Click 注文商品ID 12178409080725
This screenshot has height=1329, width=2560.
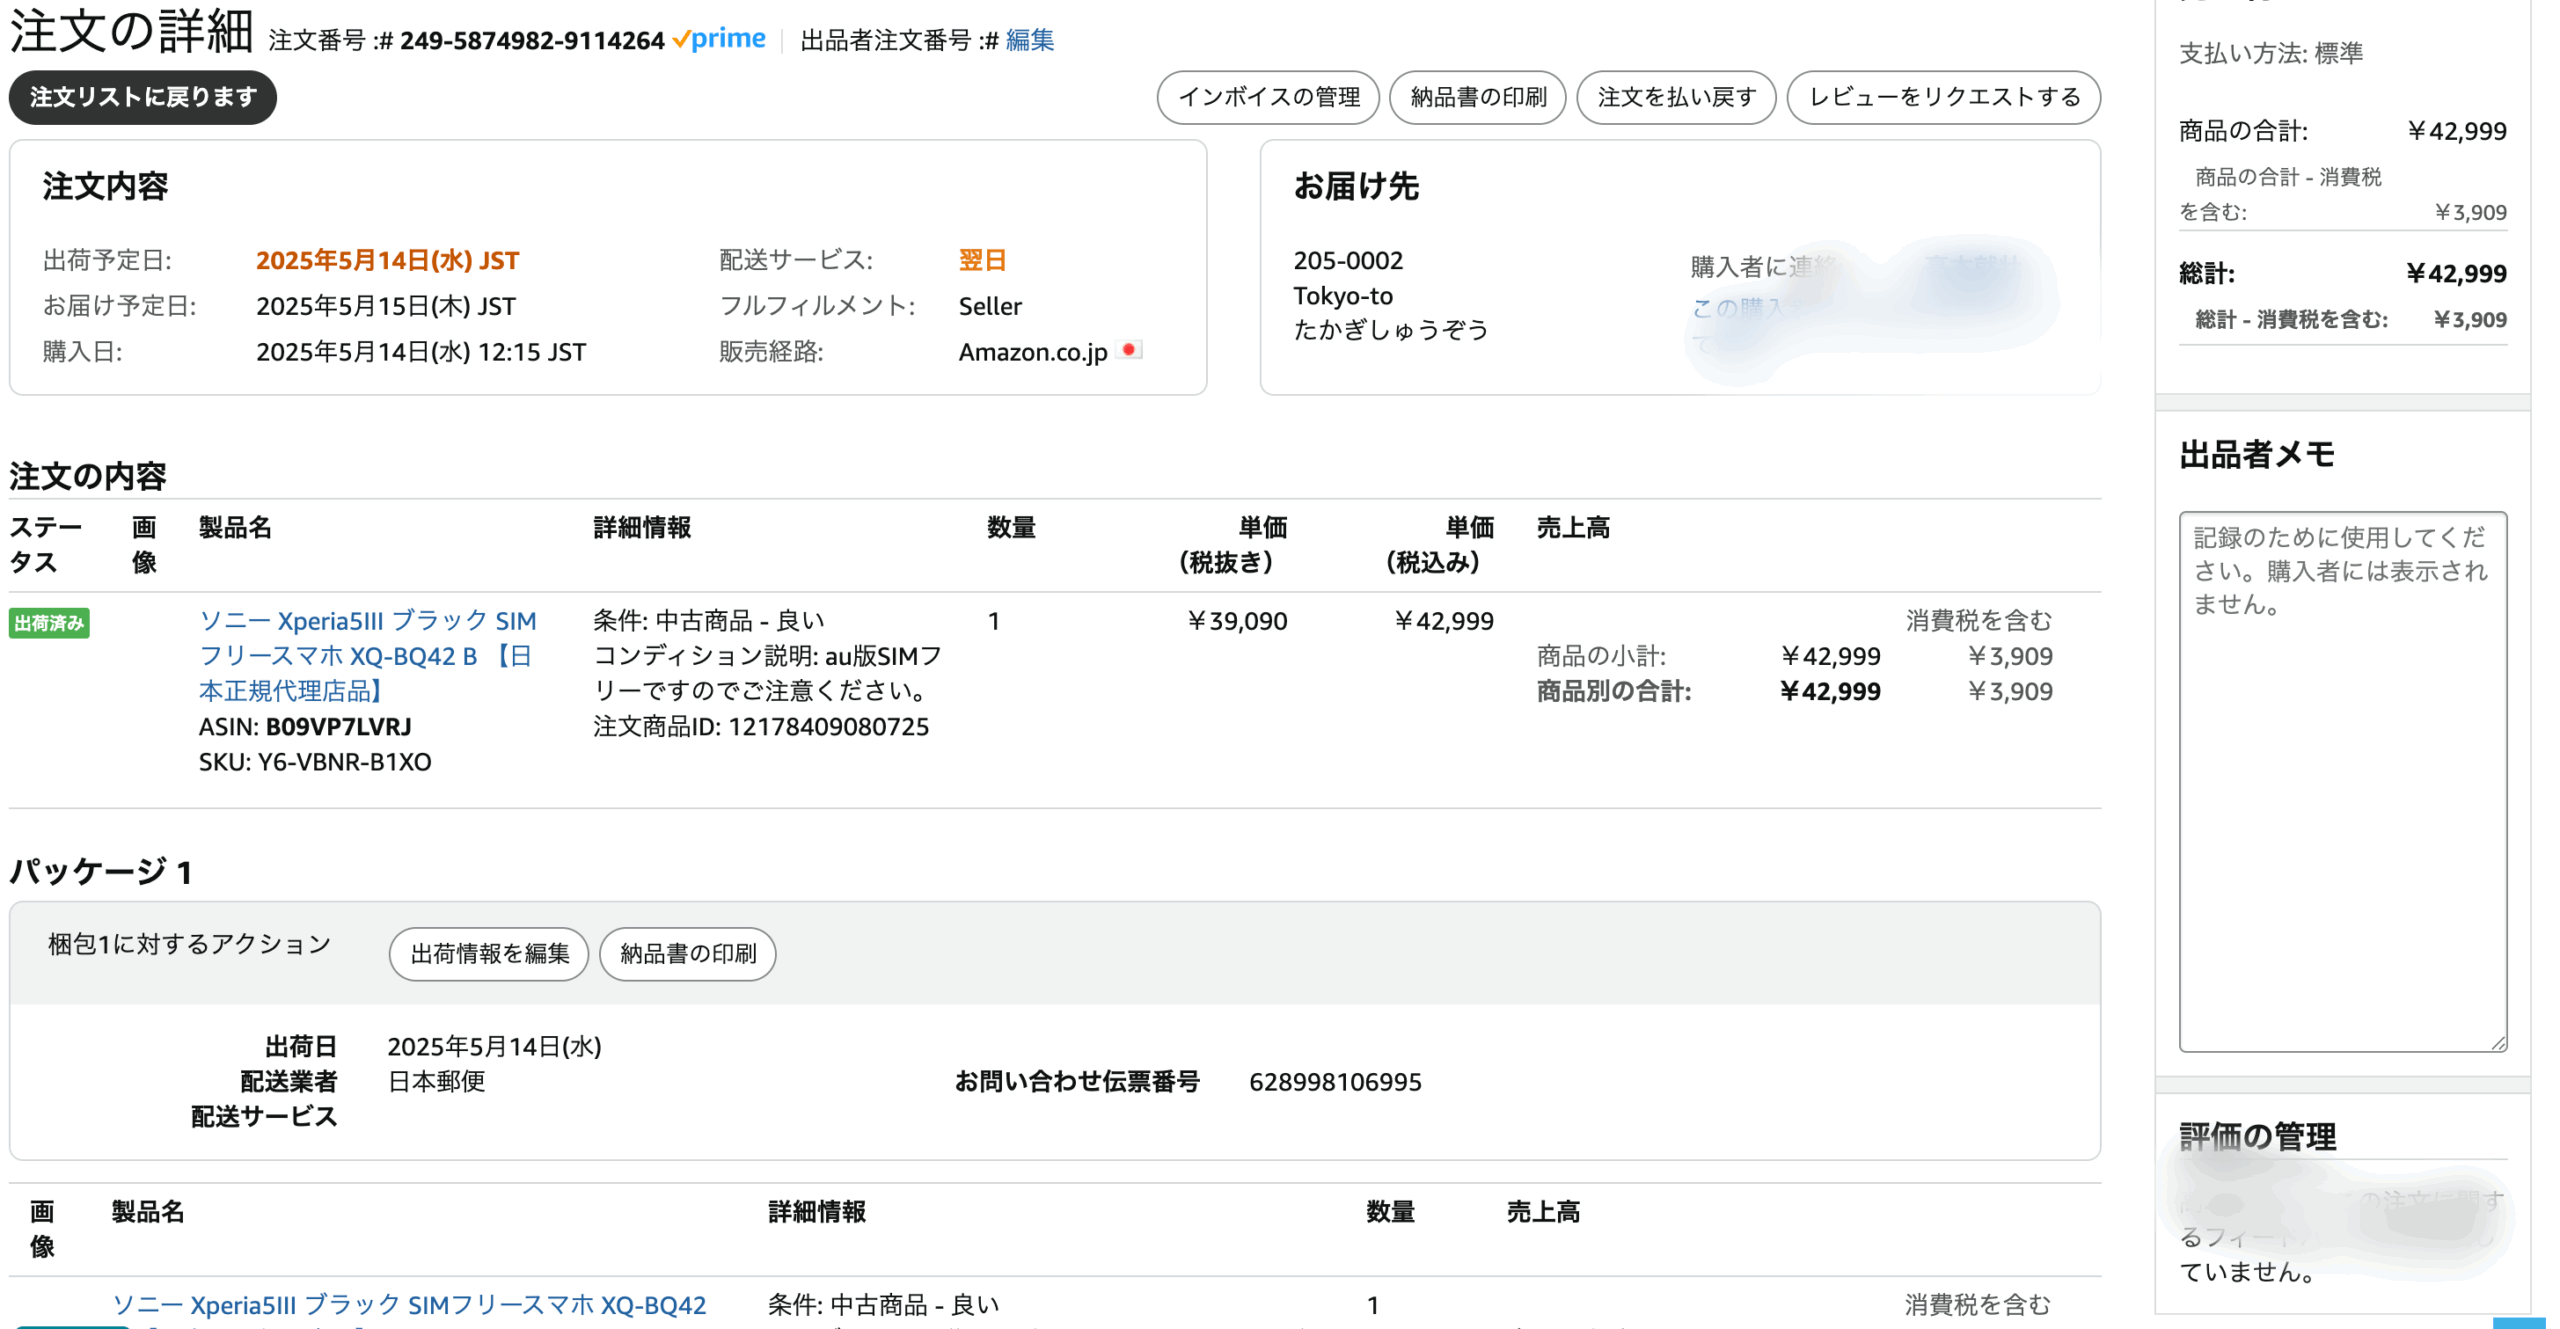[761, 726]
